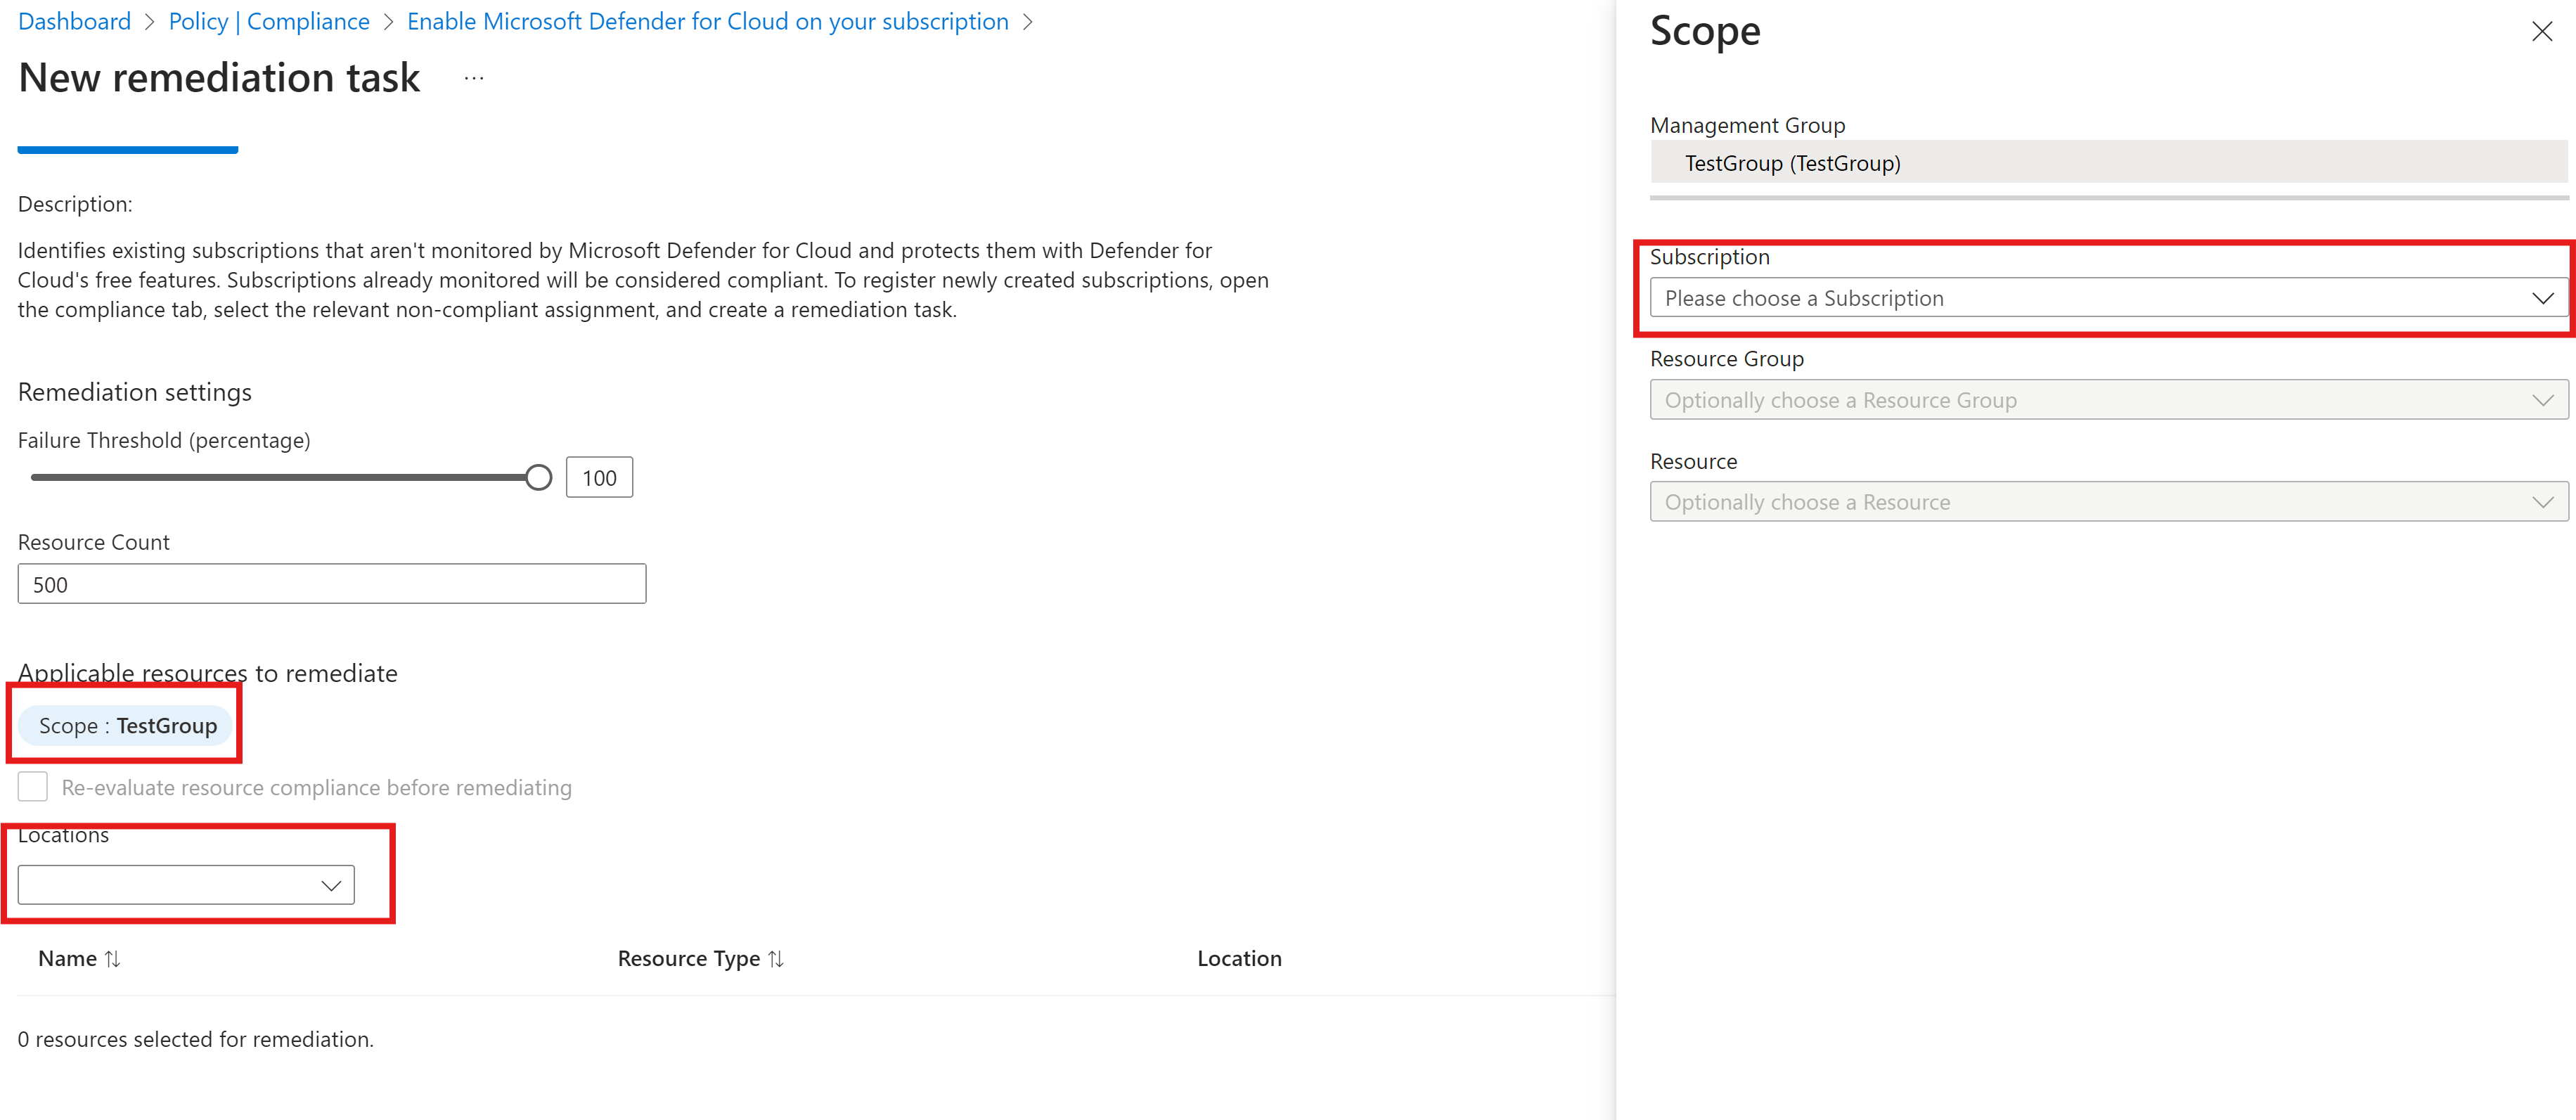Select TestGroup (TestGroup) management group field
Viewport: 2576px width, 1120px height.
(x=2108, y=163)
